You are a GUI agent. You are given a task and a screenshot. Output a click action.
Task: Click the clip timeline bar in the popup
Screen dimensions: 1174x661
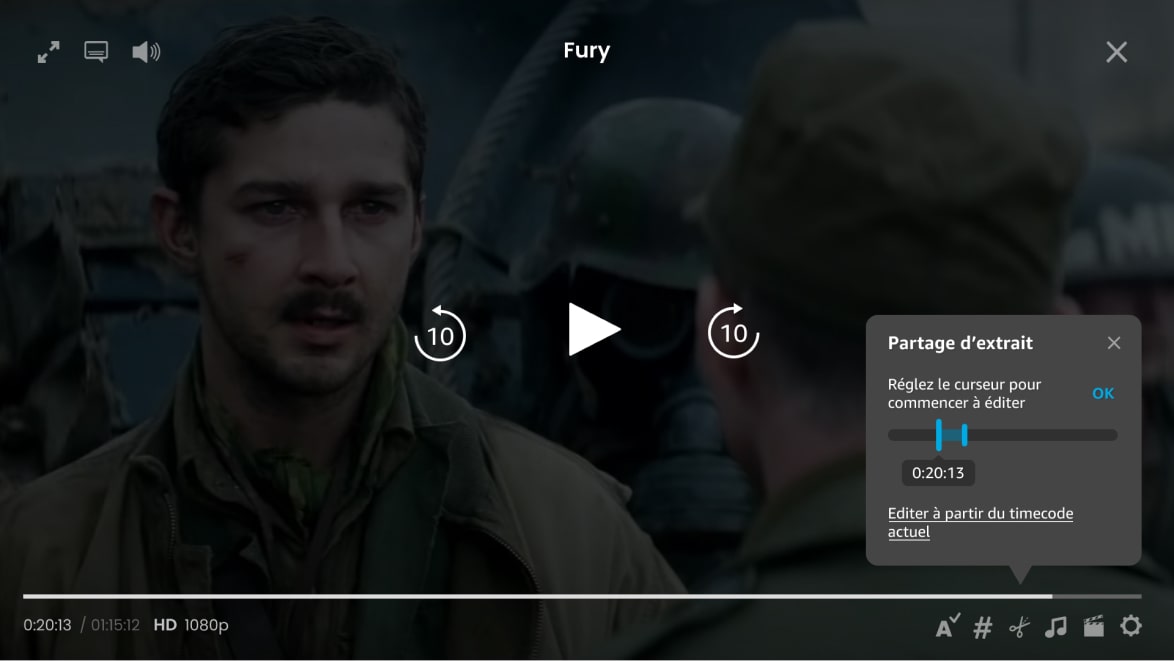tap(1003, 435)
